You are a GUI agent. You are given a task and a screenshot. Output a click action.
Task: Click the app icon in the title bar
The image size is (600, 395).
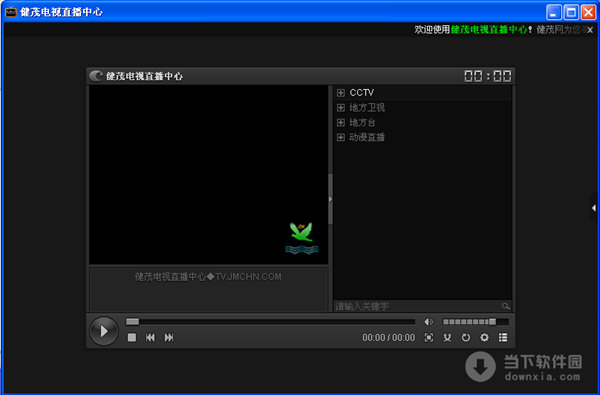[x=11, y=12]
